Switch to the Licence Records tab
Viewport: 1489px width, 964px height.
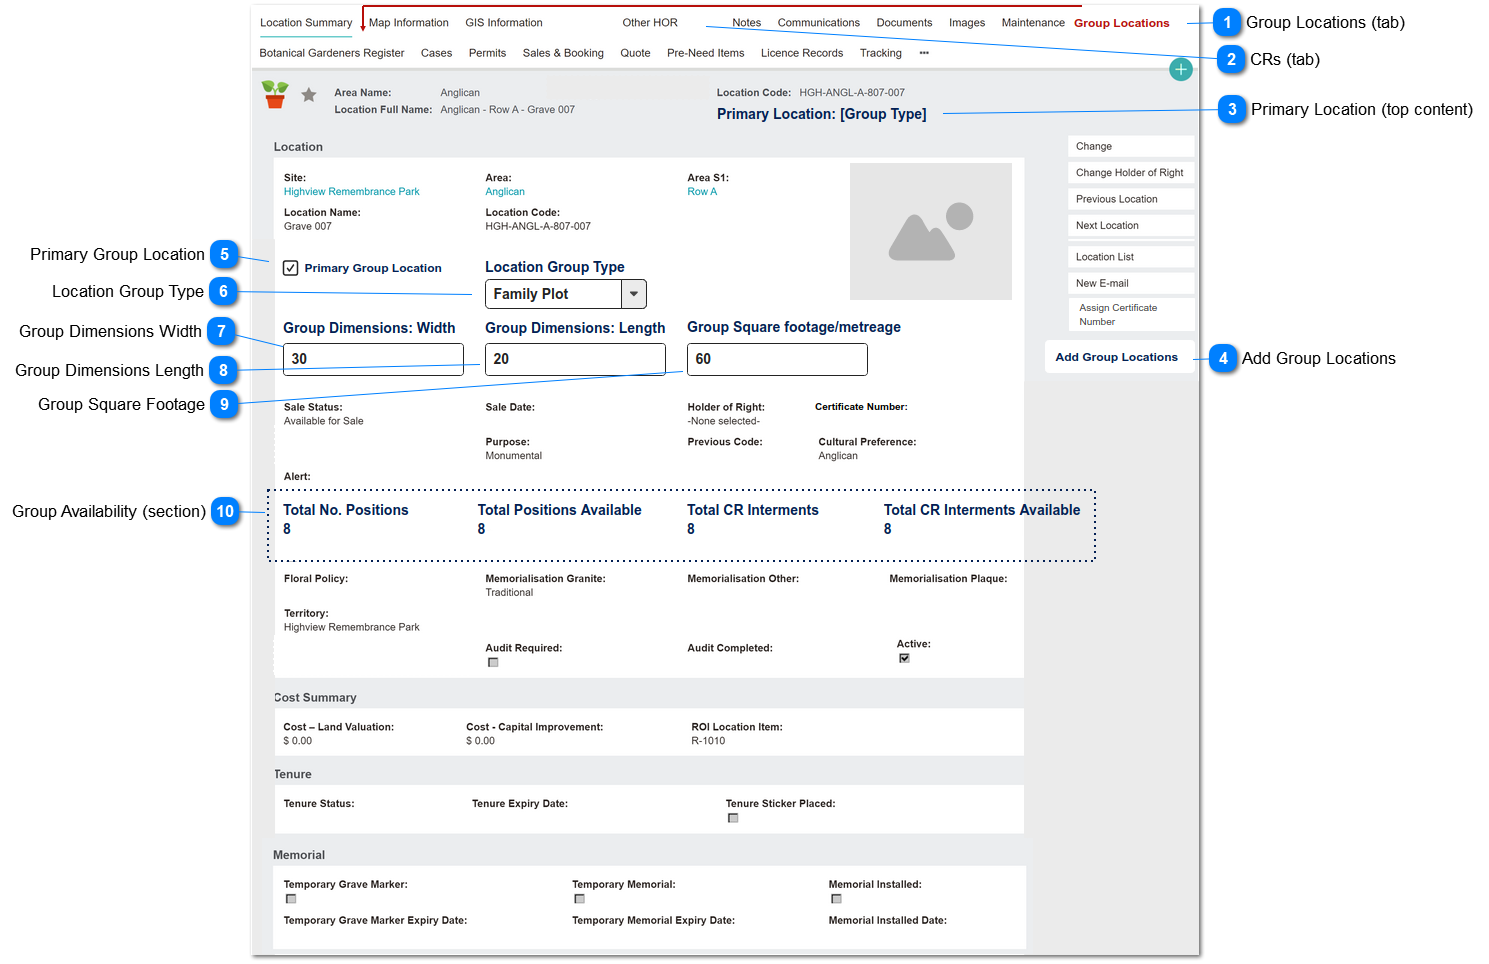pos(802,53)
